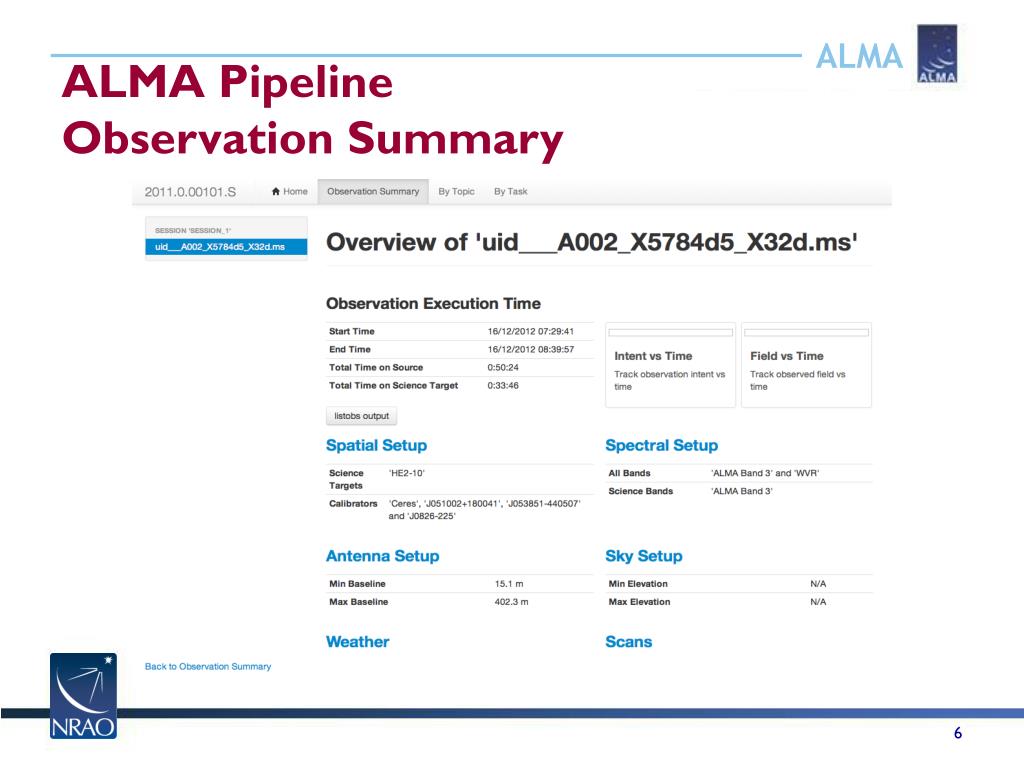The height and width of the screenshot is (768, 1024).
Task: Click the listobs output button
Action: tap(361, 416)
